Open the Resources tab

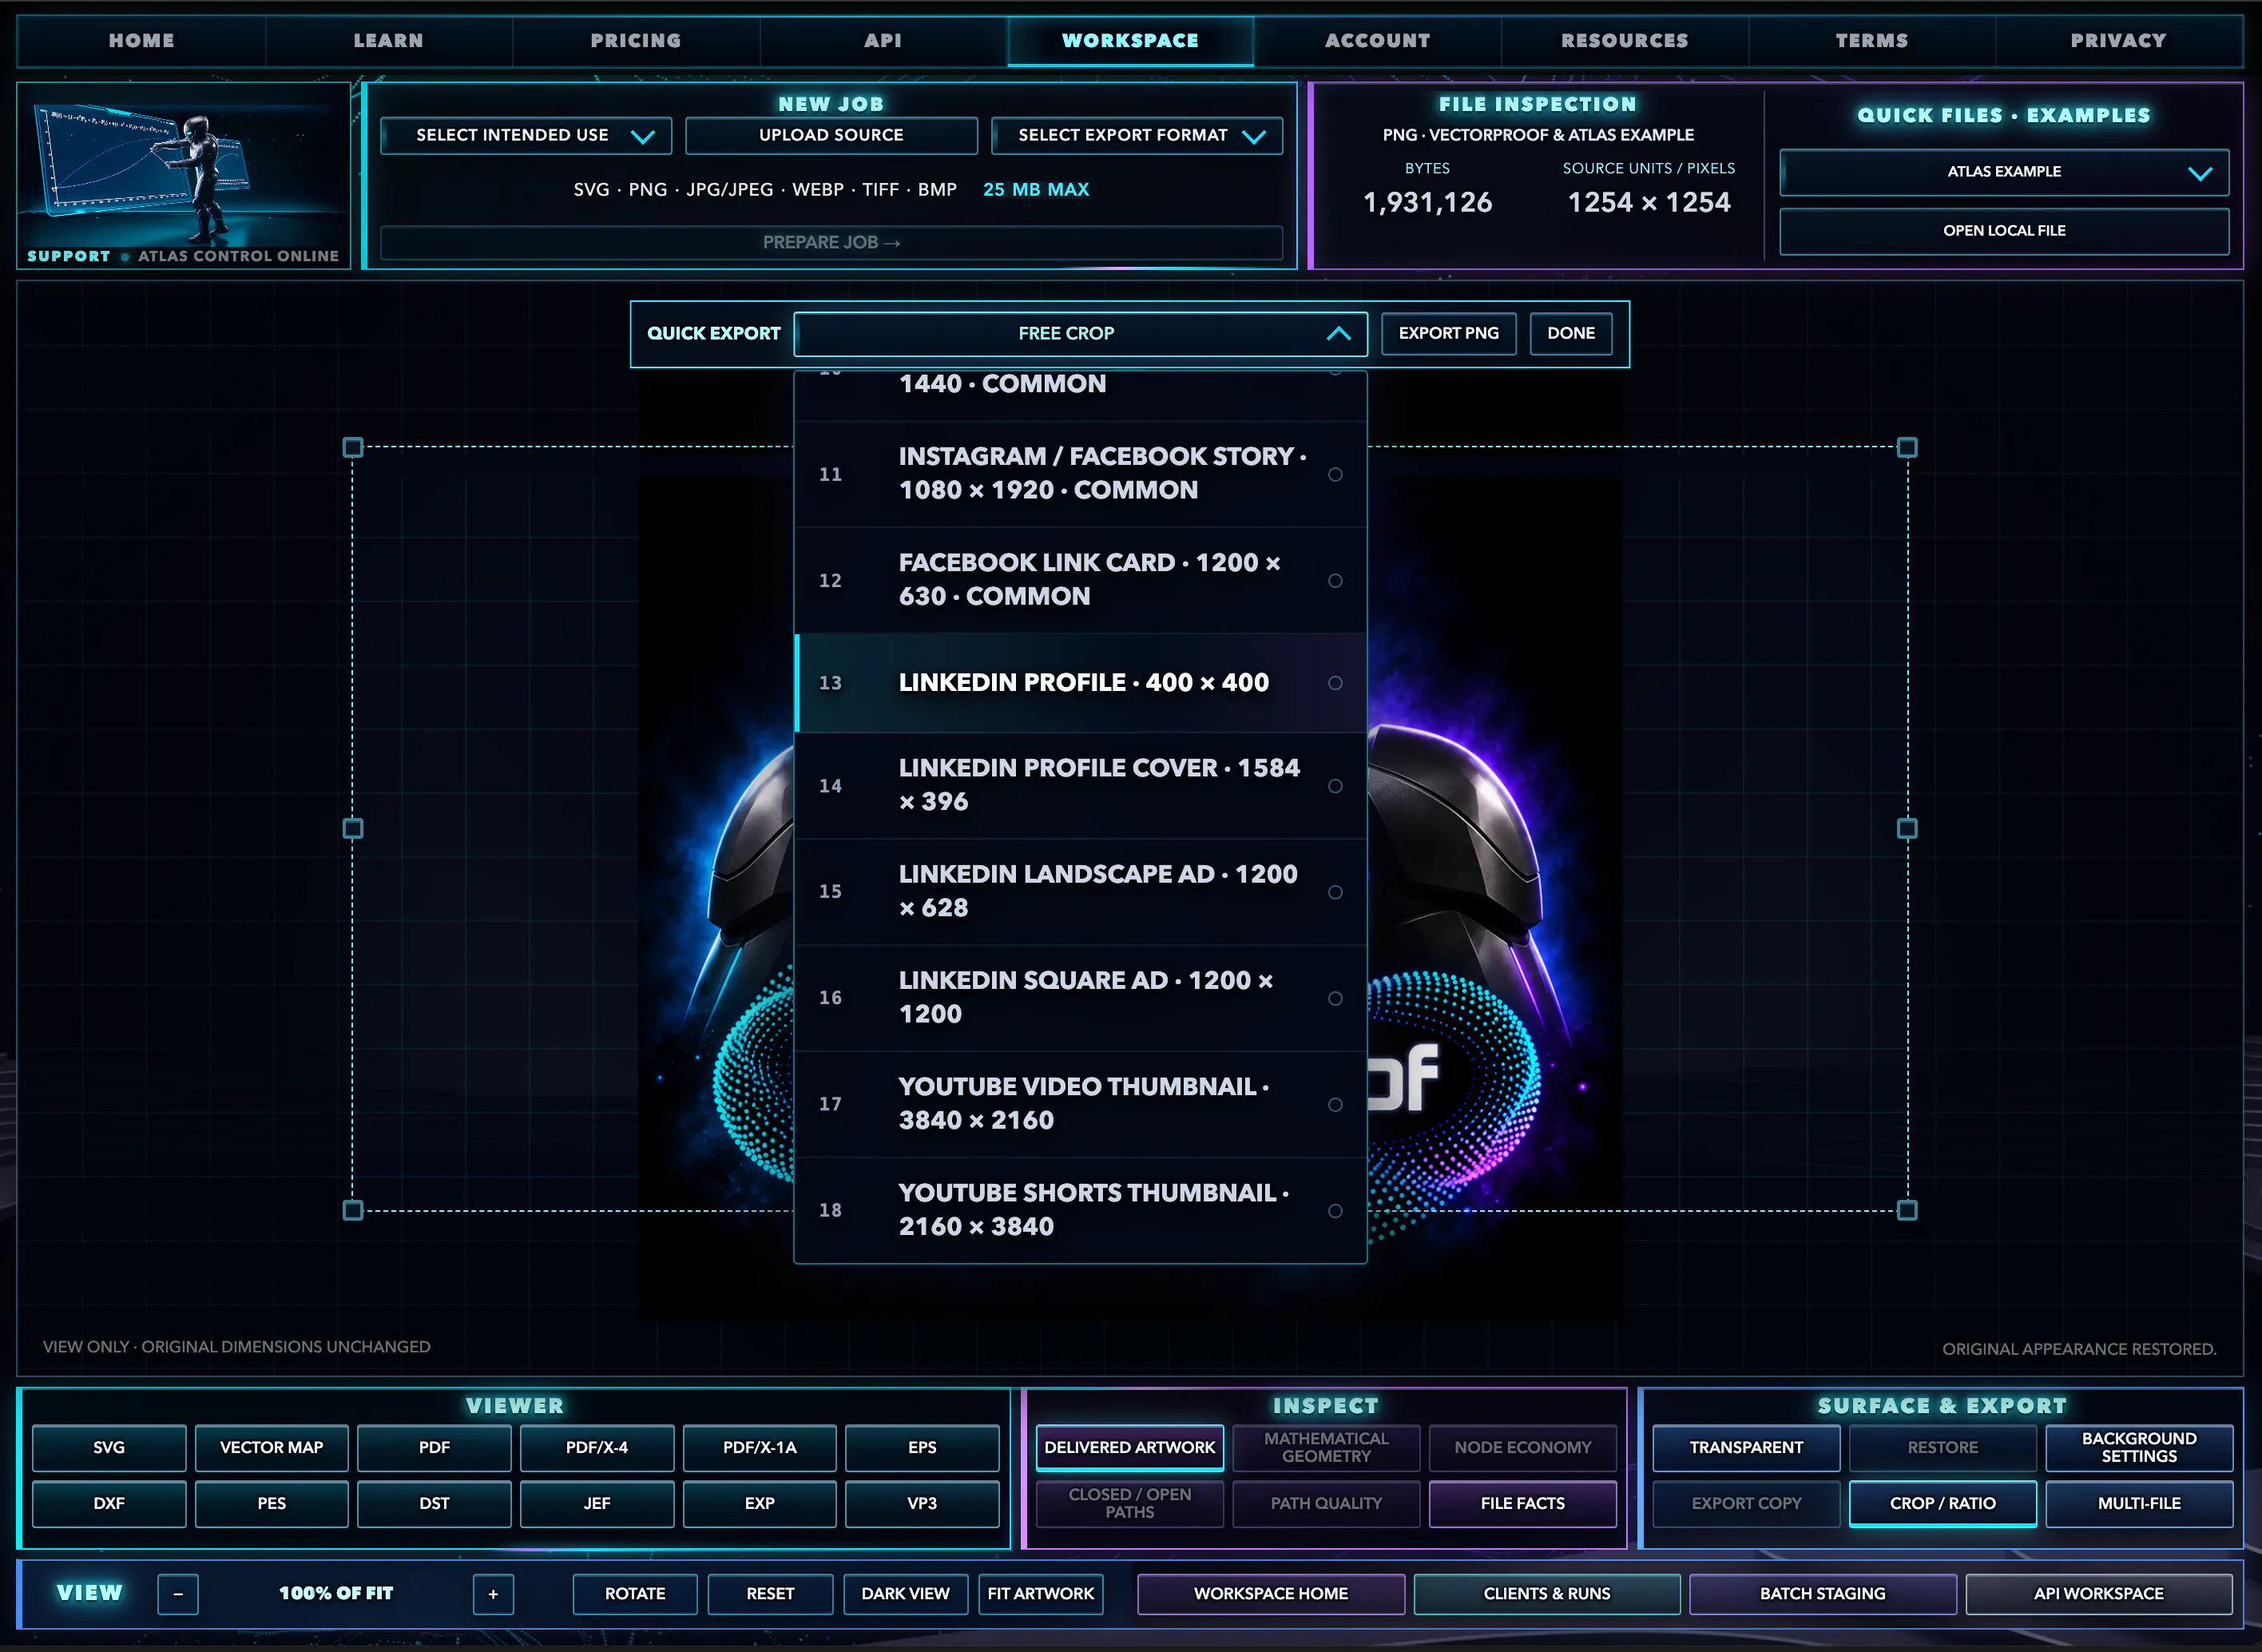pos(1625,41)
